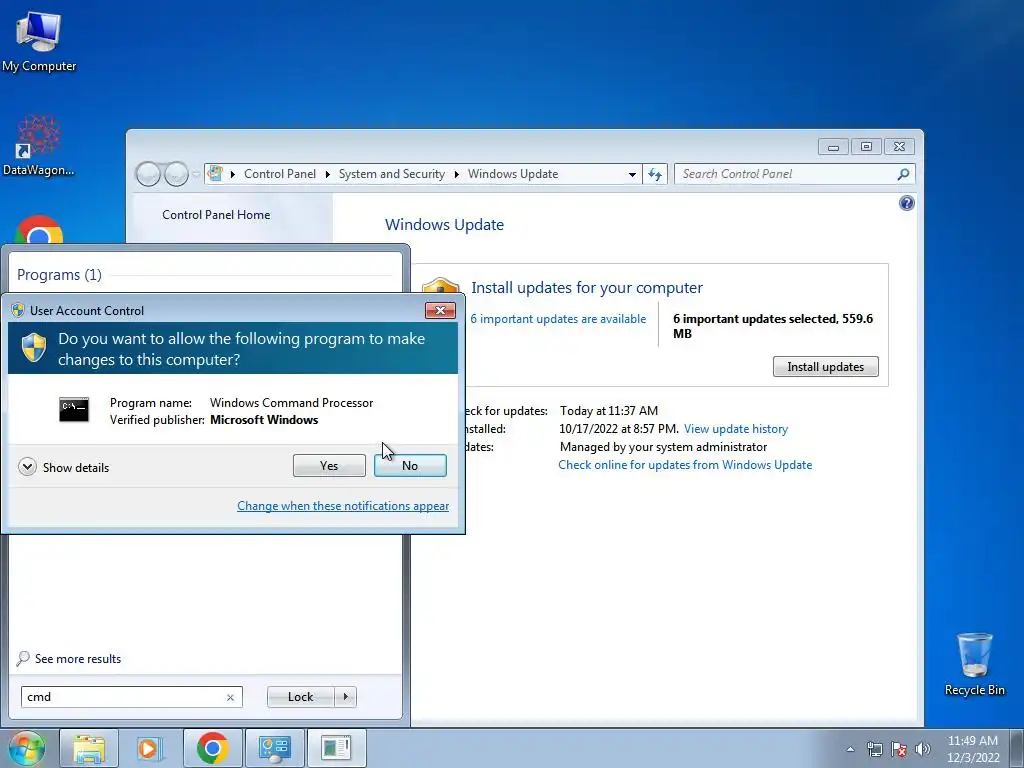Click the Windows Update breadcrumb segment
This screenshot has width=1024, height=768.
pos(513,174)
